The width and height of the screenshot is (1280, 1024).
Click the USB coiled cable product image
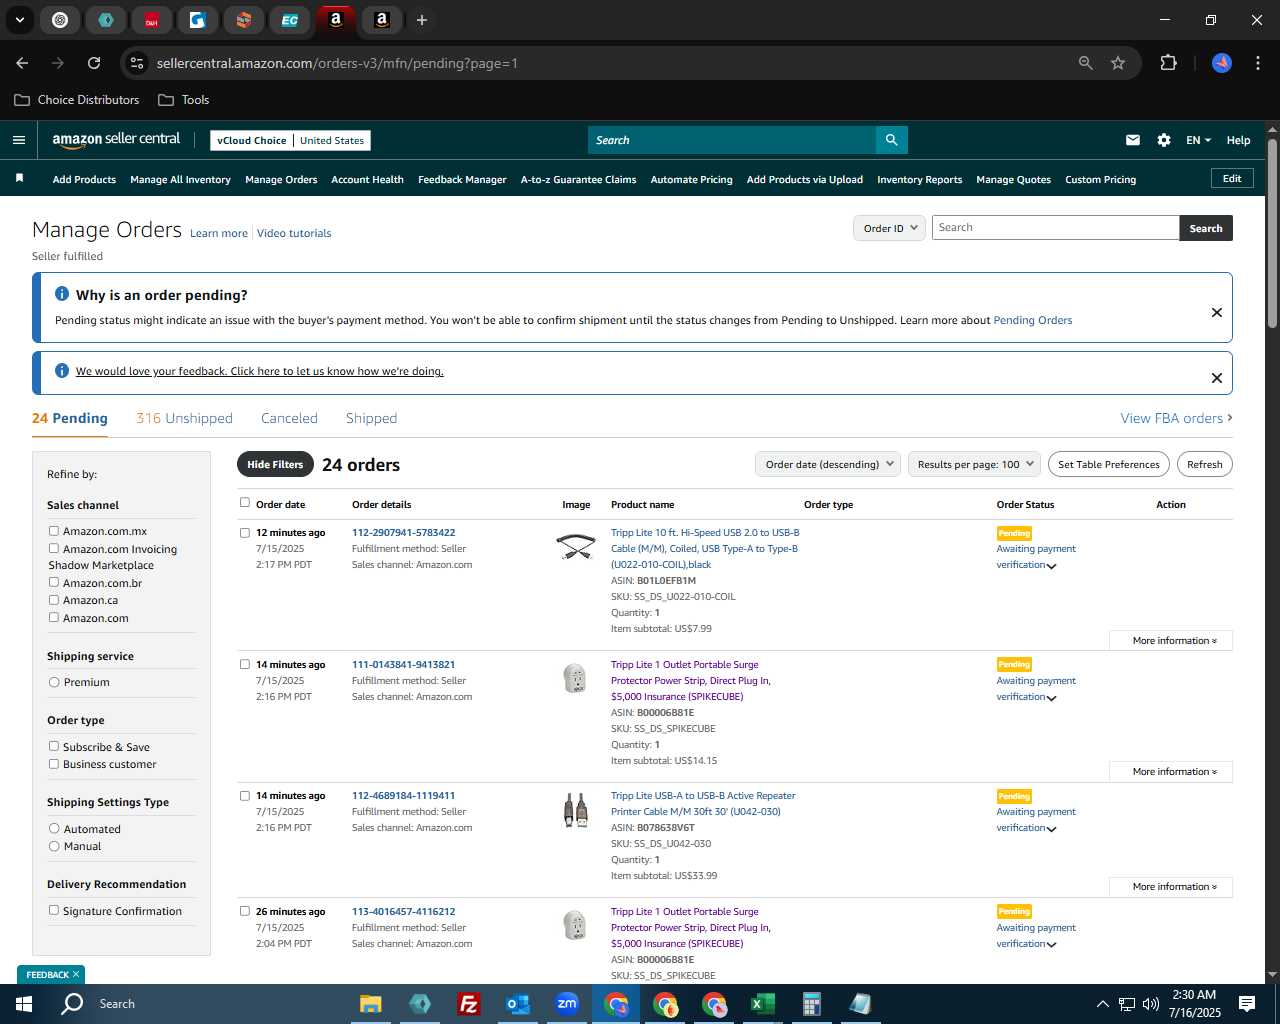point(576,547)
